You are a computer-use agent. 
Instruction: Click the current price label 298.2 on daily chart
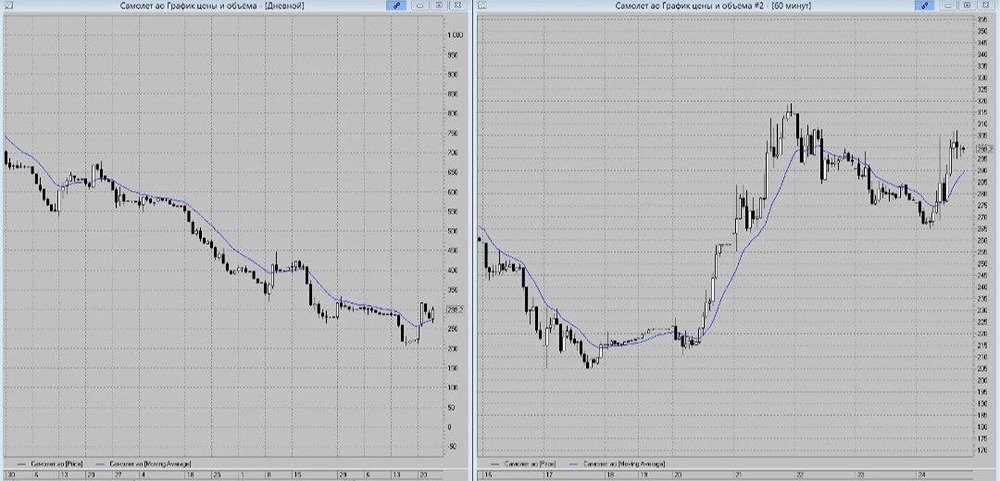[456, 309]
